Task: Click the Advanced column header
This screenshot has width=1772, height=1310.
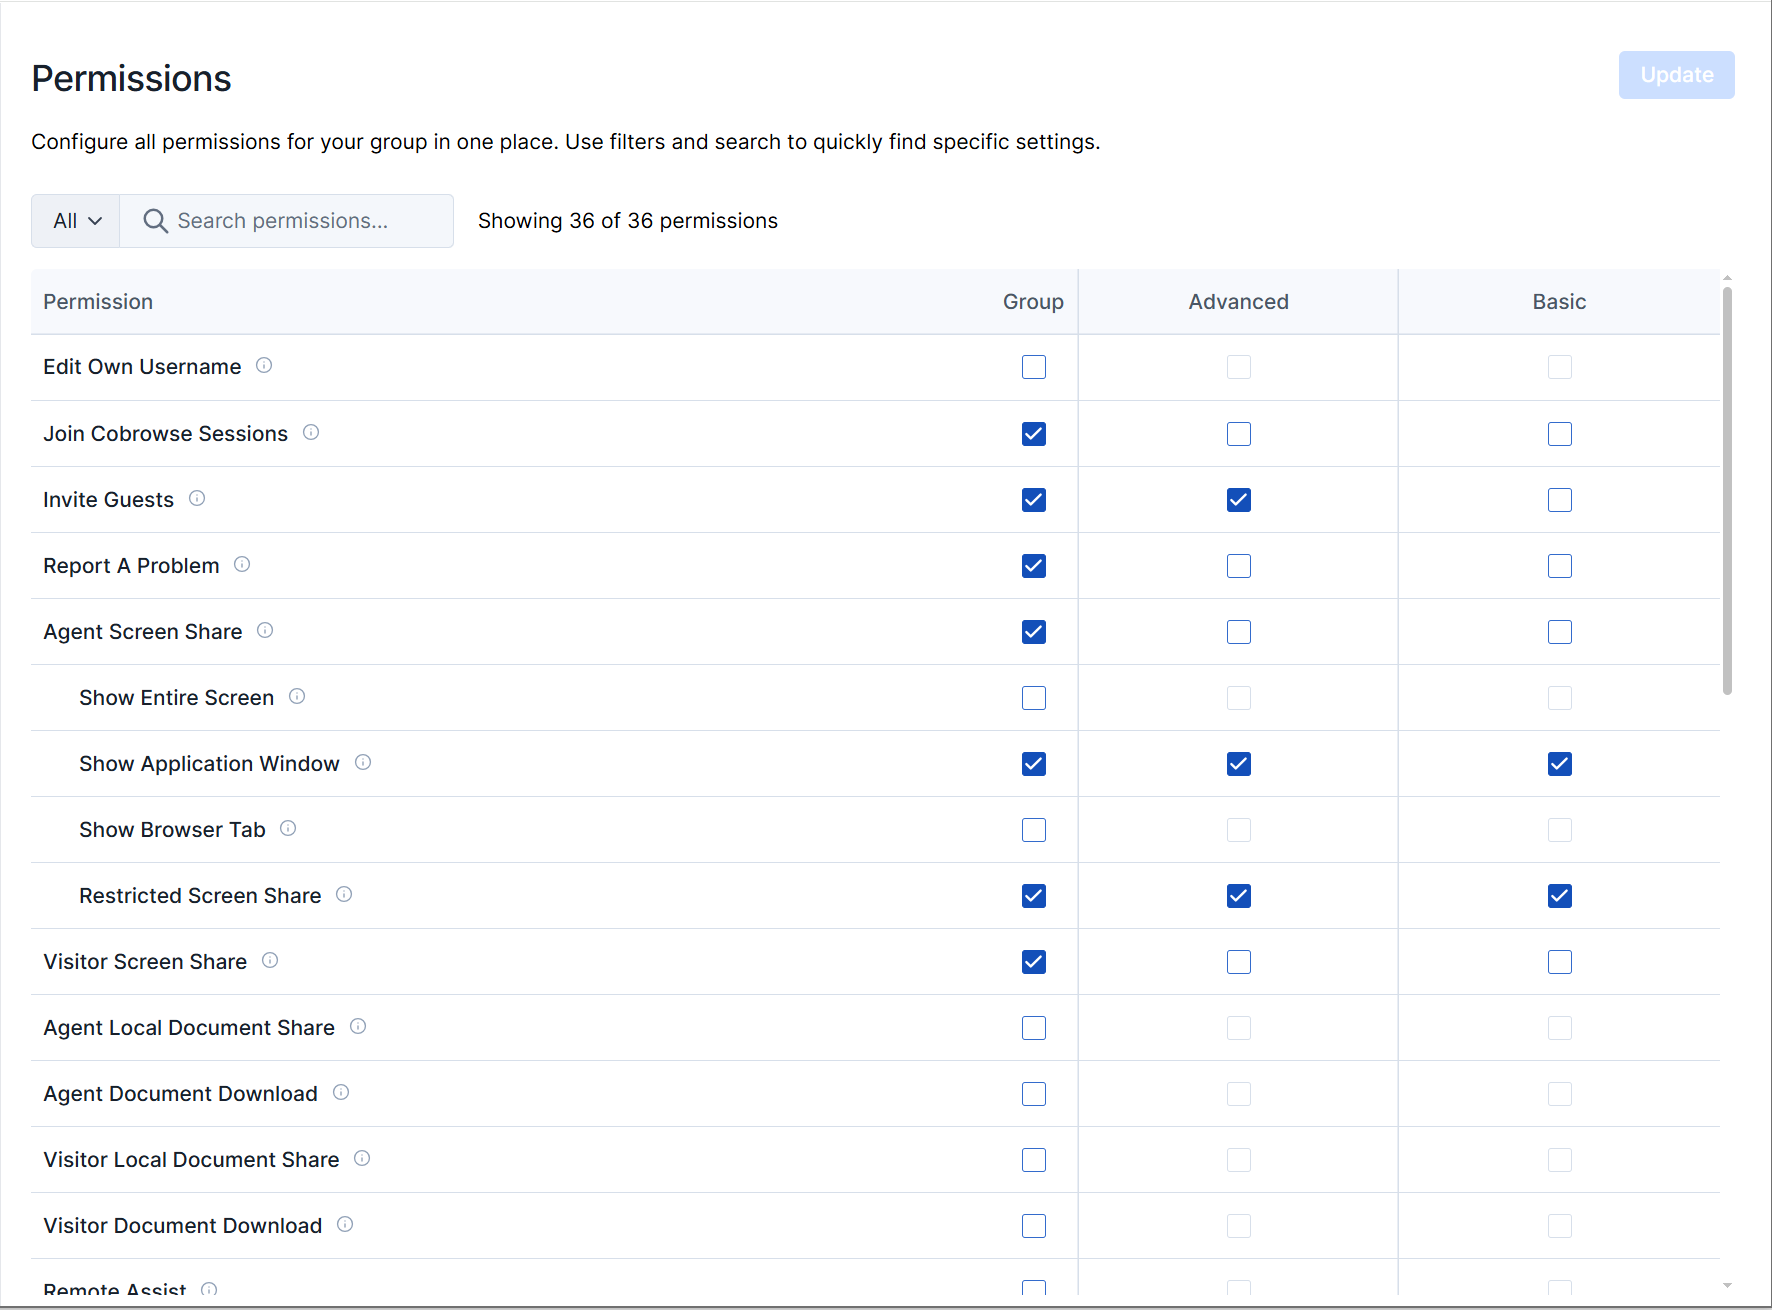Action: pos(1238,301)
